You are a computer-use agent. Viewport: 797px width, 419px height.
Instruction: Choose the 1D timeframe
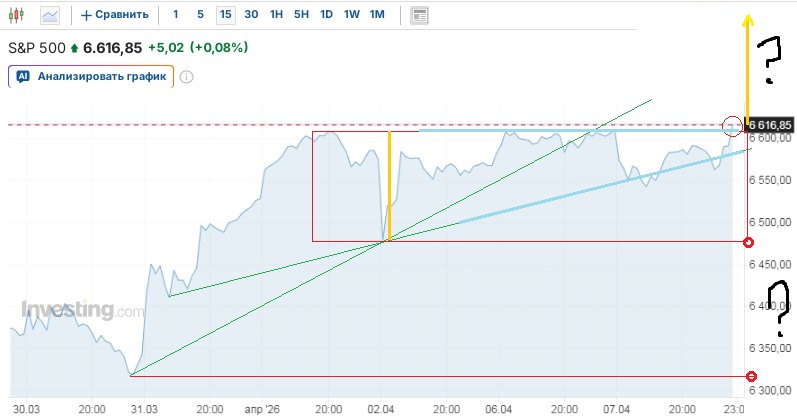tap(326, 15)
